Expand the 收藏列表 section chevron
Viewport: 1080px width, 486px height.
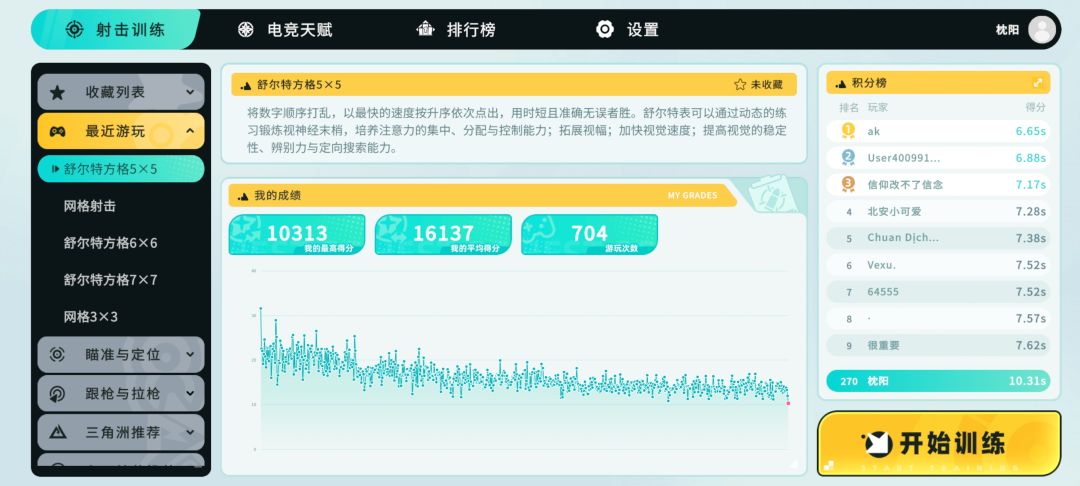pyautogui.click(x=190, y=92)
